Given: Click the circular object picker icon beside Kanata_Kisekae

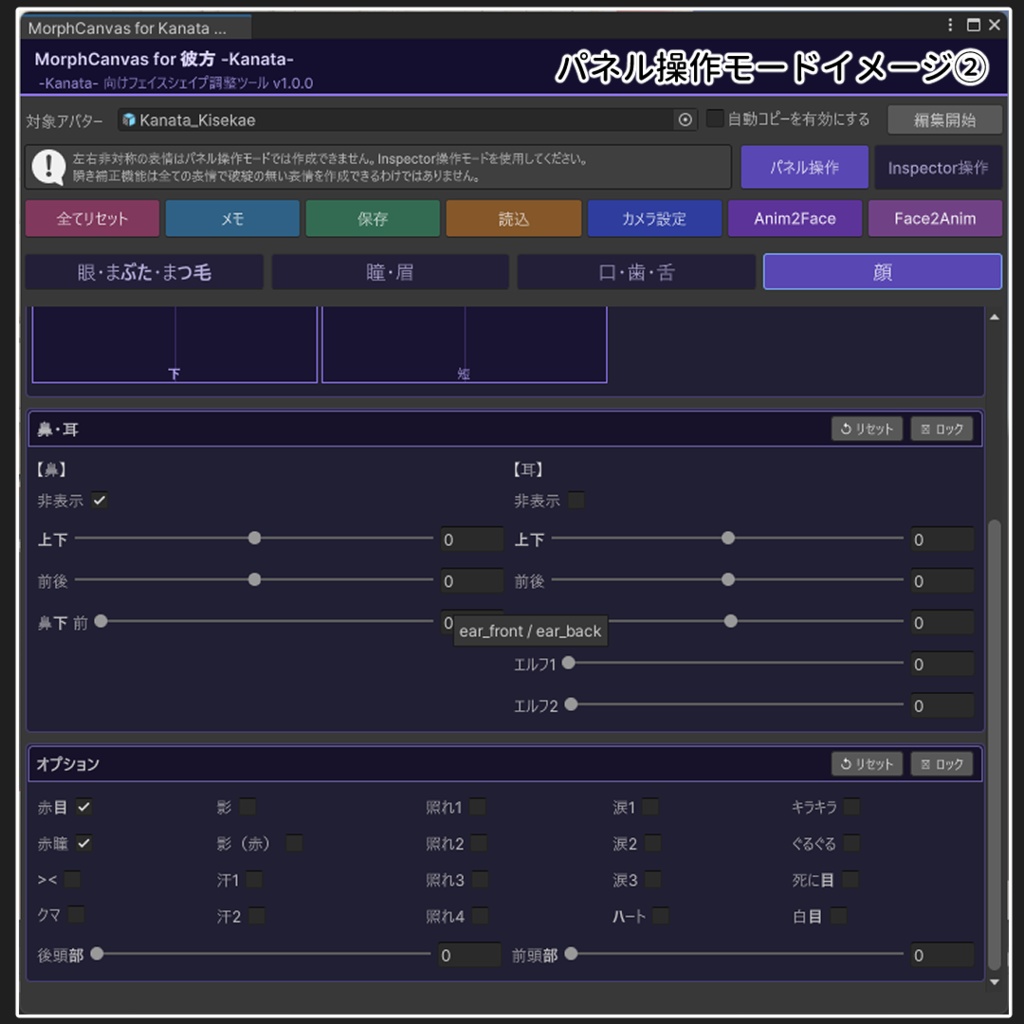Looking at the screenshot, I should [x=684, y=118].
